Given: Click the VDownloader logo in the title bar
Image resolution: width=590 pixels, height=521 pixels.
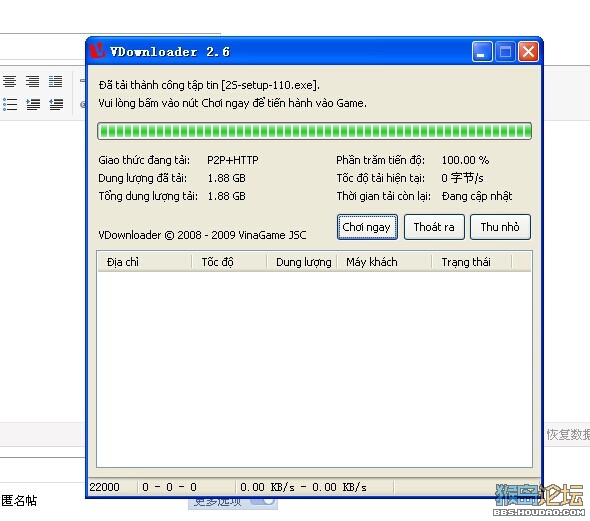Looking at the screenshot, I should click(97, 51).
